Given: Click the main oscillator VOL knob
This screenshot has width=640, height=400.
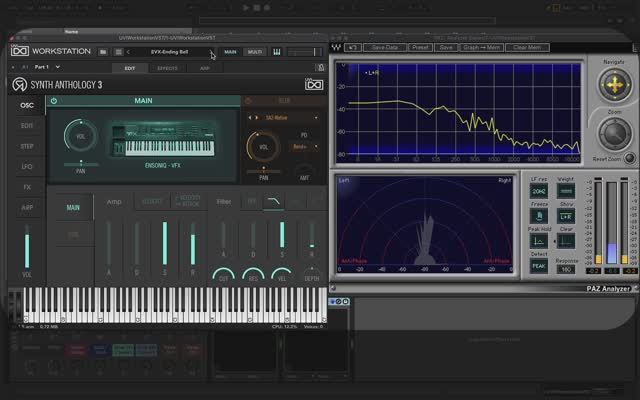Looking at the screenshot, I should (x=80, y=136).
